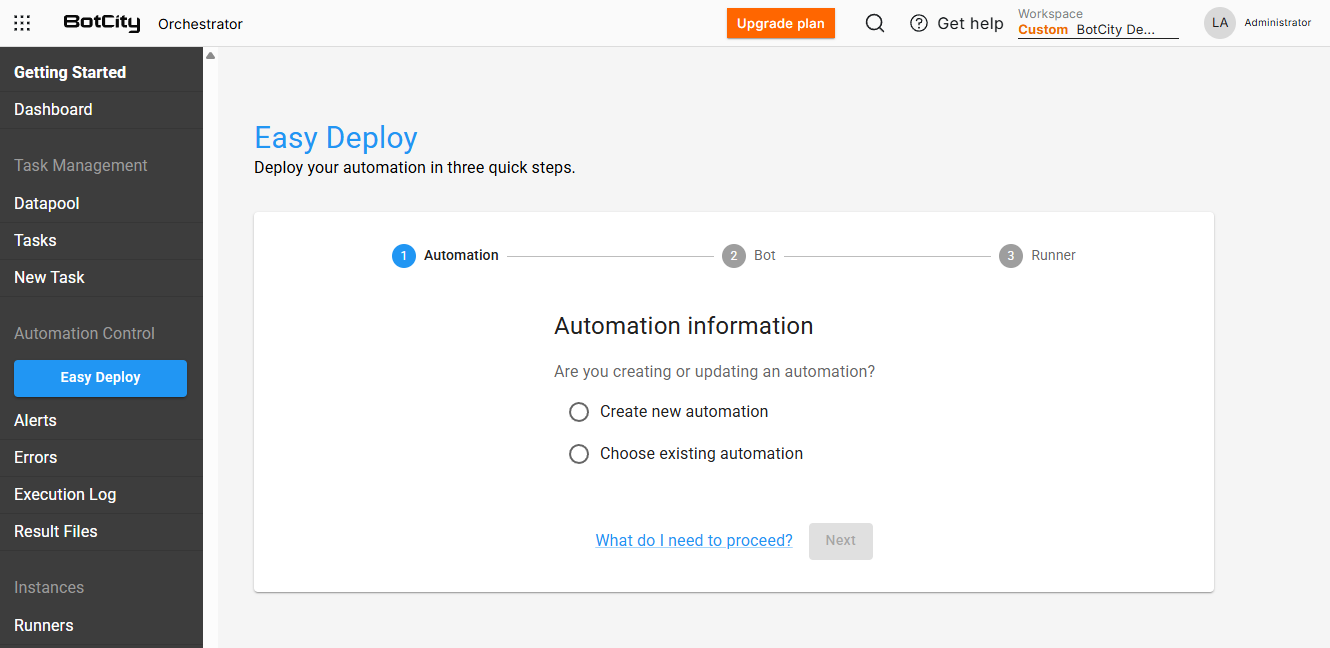
Task: Click the step 3 Runner circle
Action: 1011,256
